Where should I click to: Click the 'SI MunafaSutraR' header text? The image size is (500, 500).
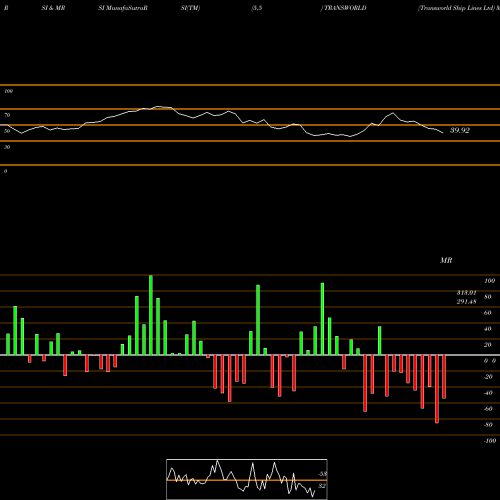coord(123,8)
